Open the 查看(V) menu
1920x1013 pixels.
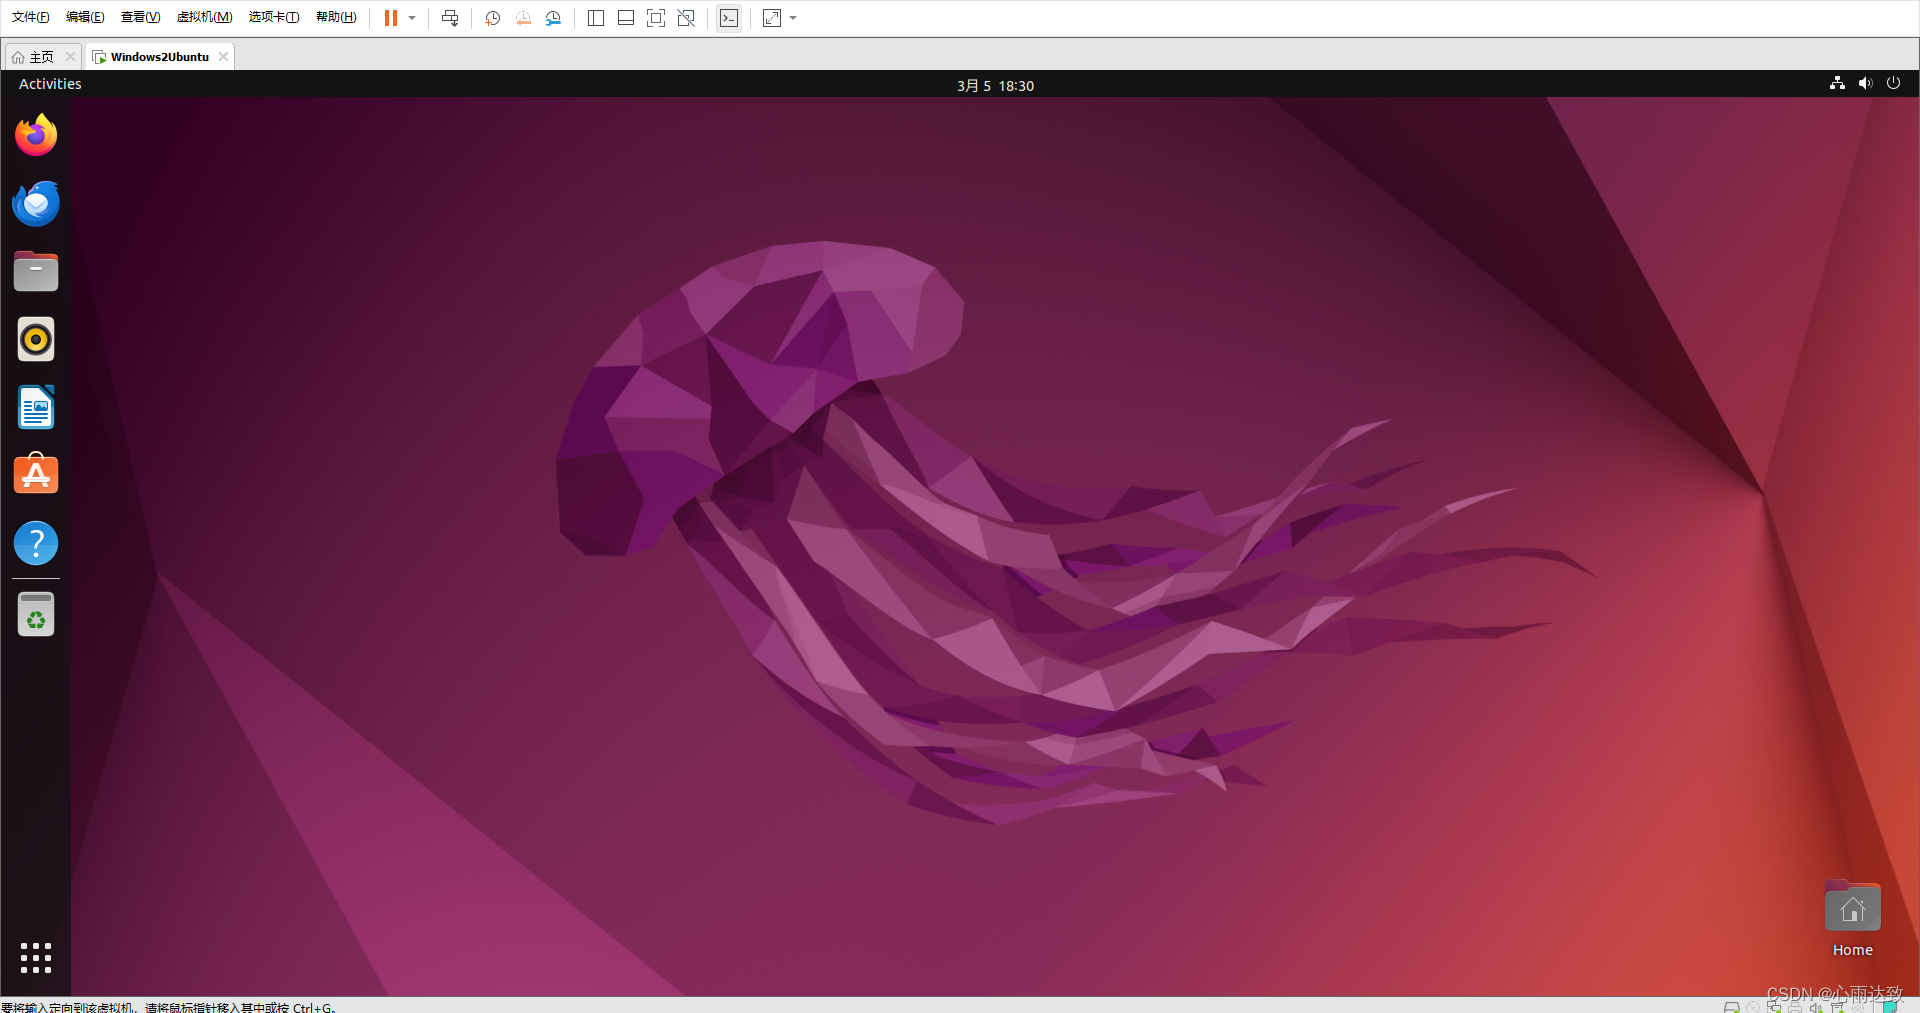pos(140,17)
